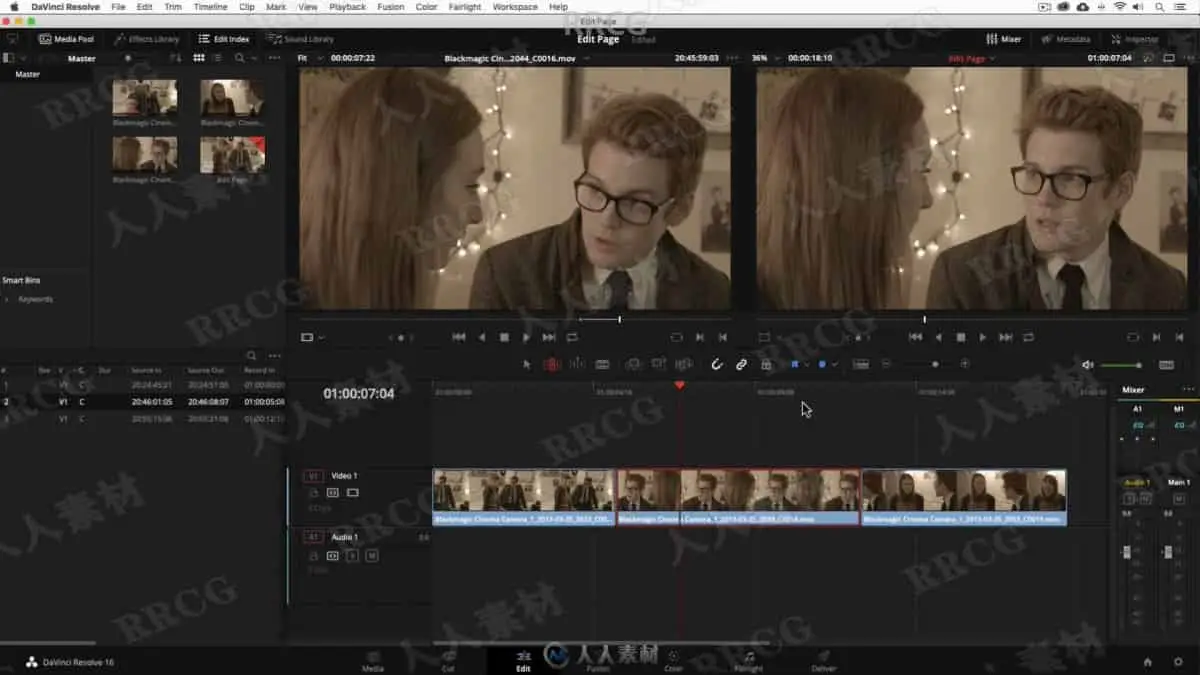Toggle the Linked Selection chain icon
Screen dimensions: 1200x675
tap(741, 365)
